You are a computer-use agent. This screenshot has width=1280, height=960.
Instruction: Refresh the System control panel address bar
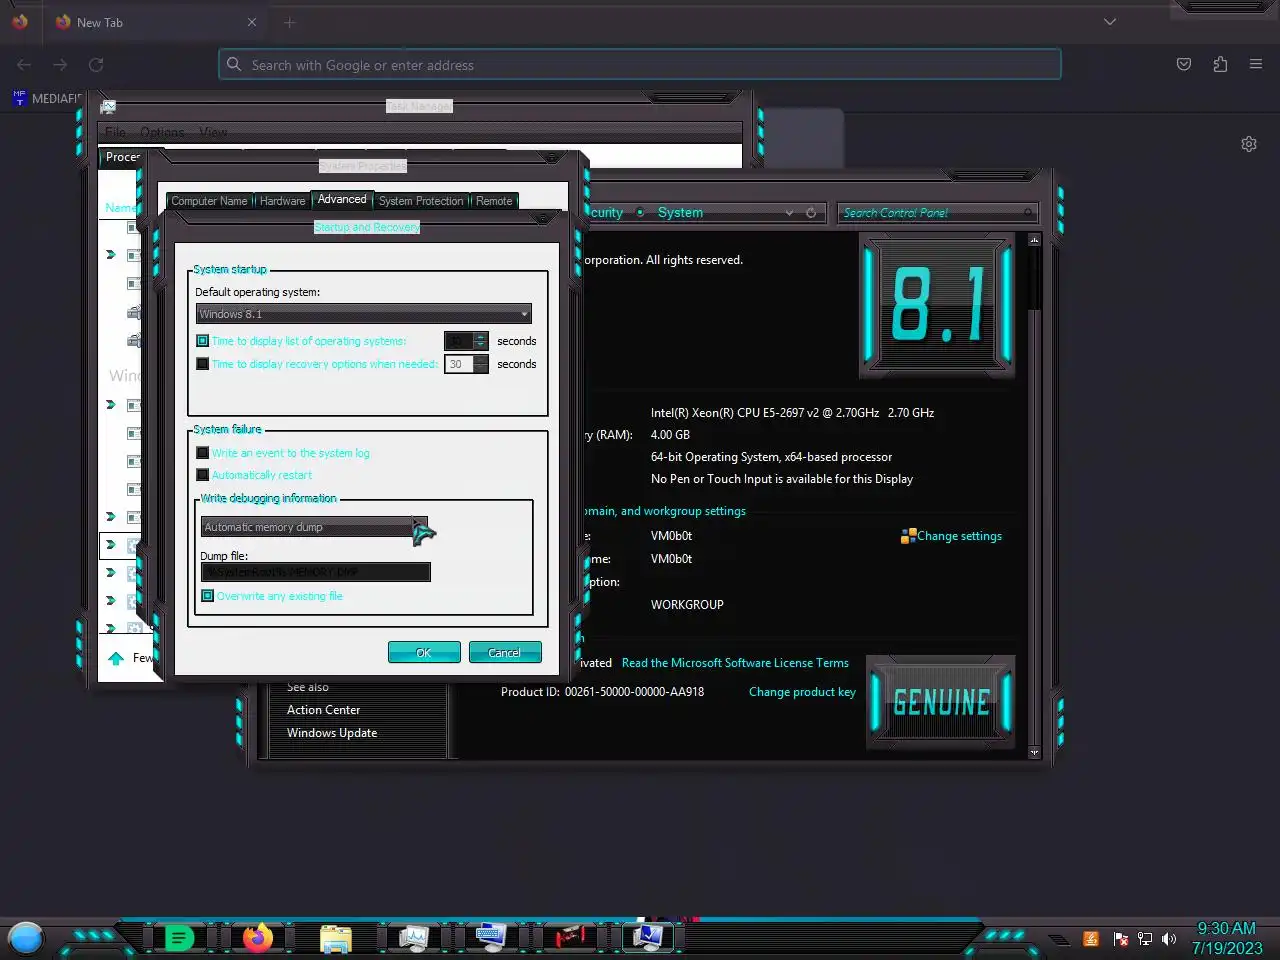click(811, 213)
